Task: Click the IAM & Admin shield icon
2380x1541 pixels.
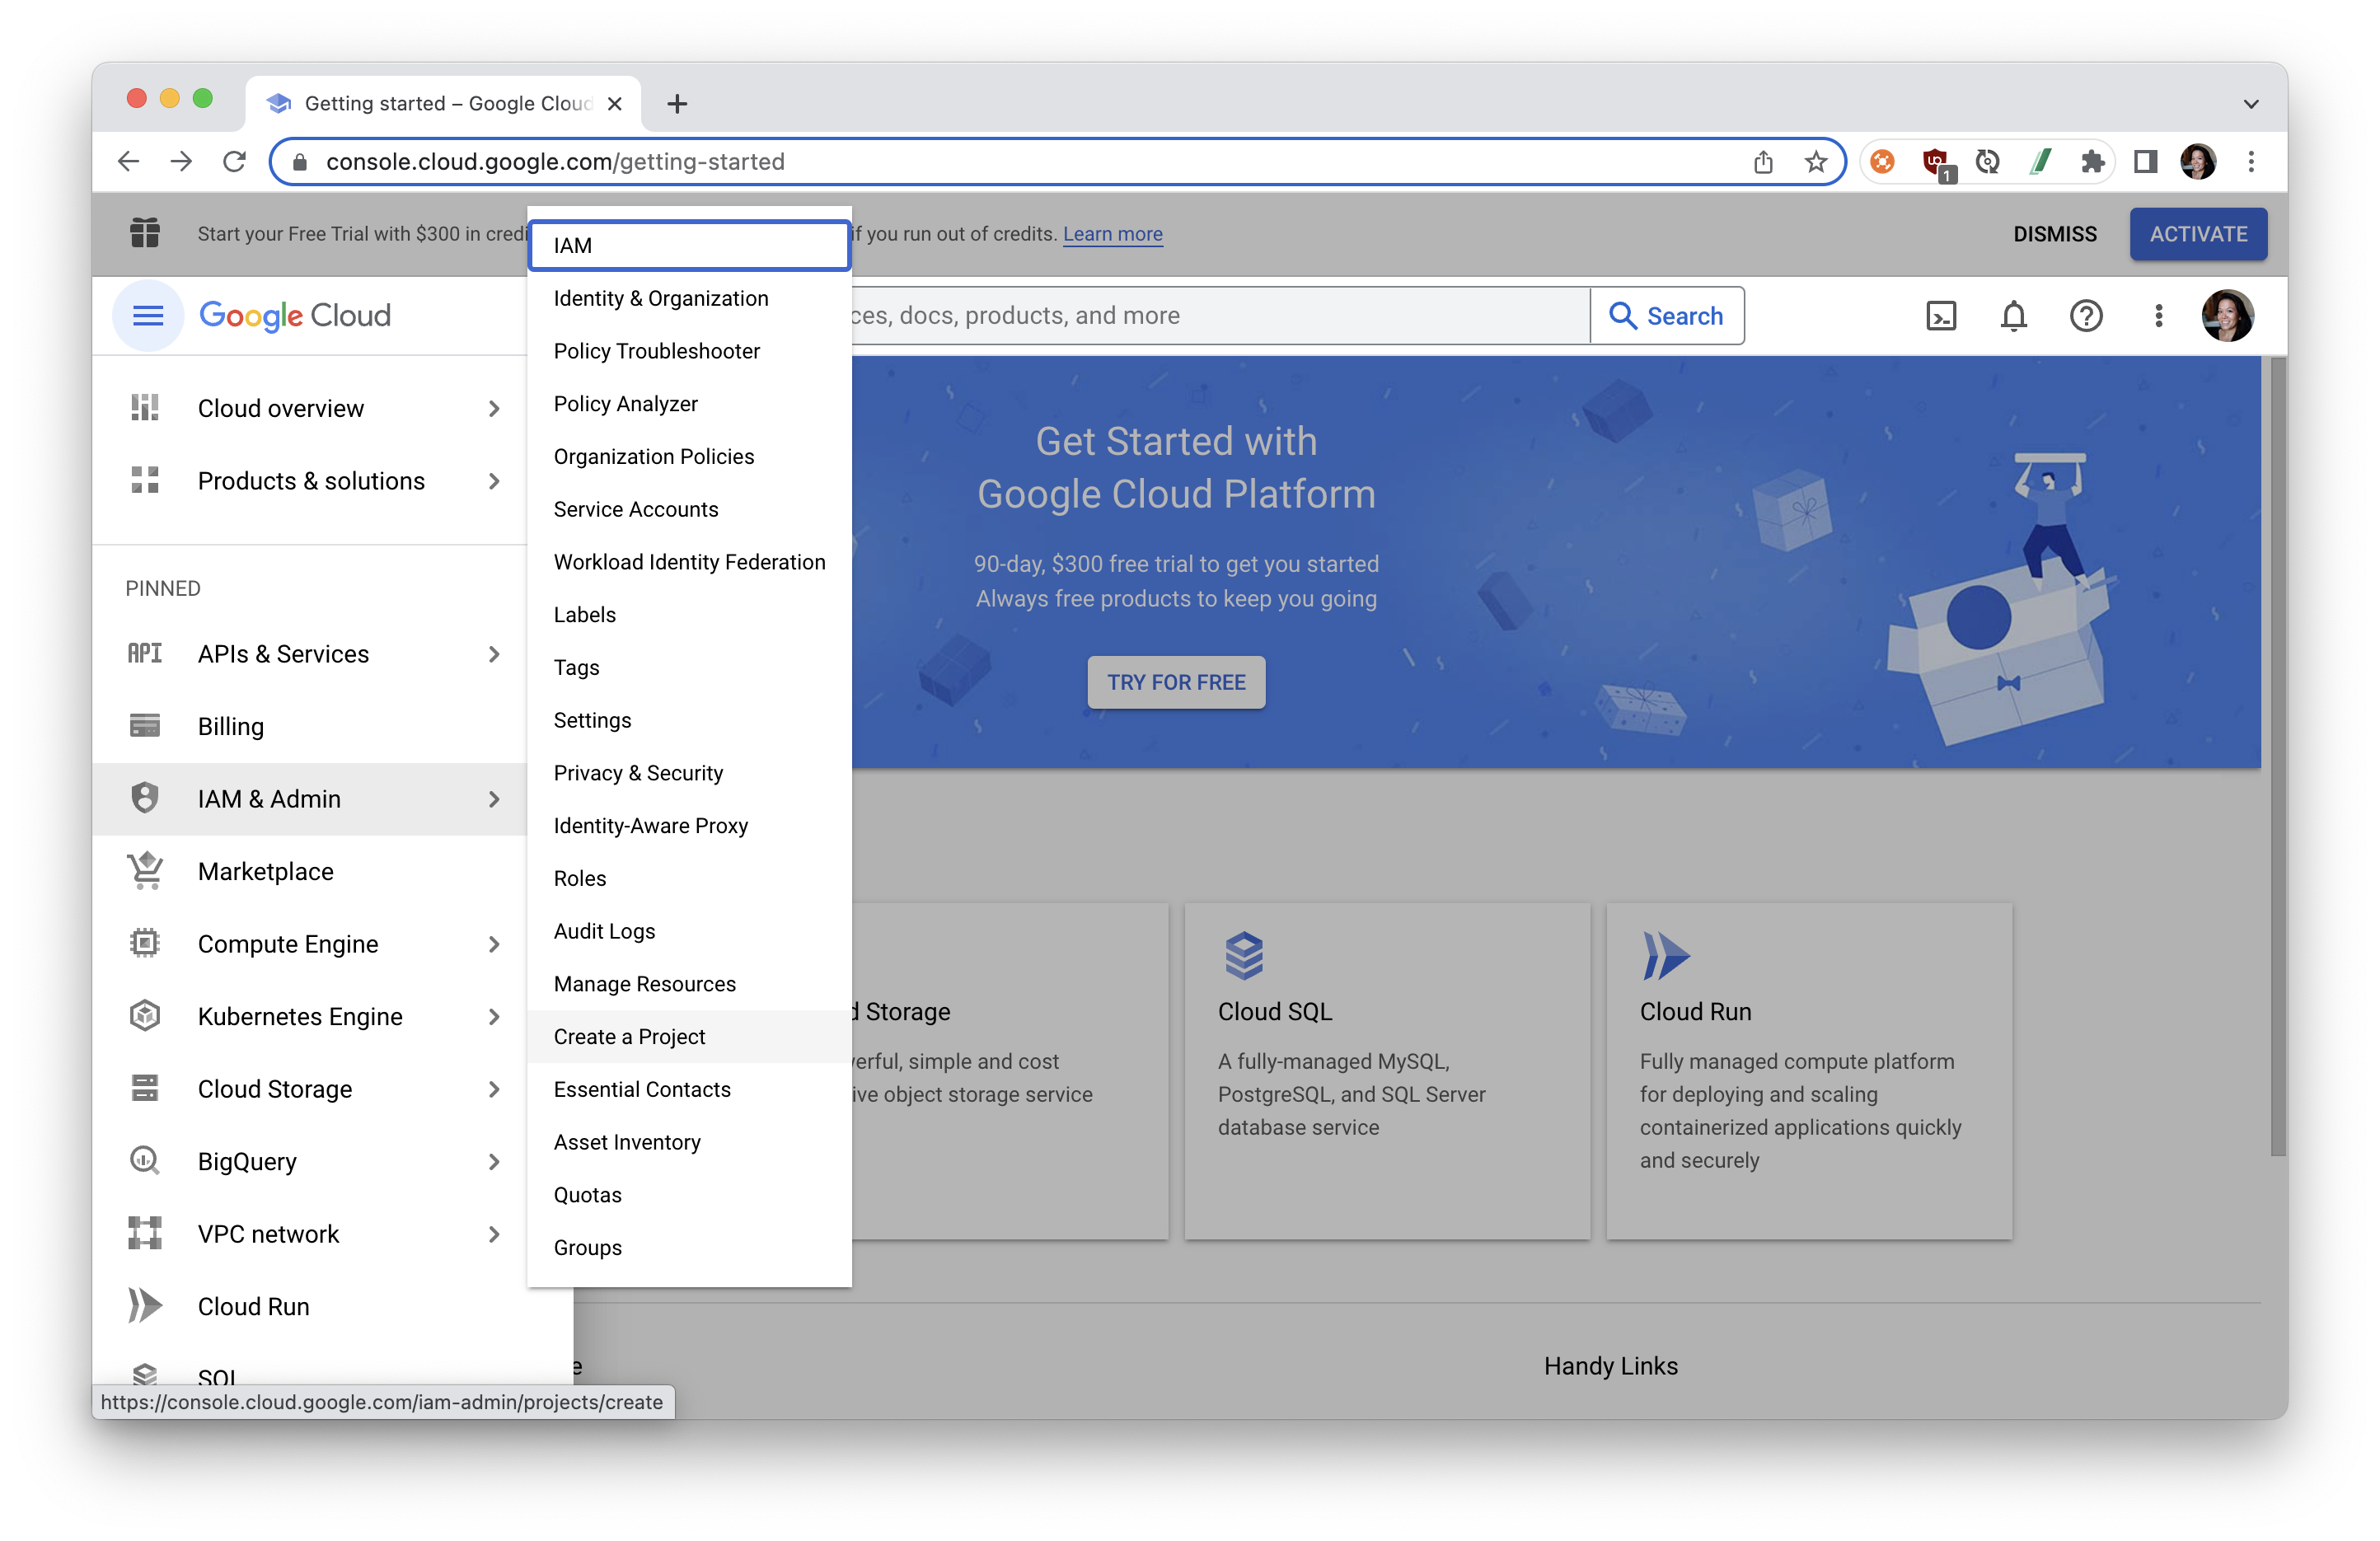Action: pos(145,798)
